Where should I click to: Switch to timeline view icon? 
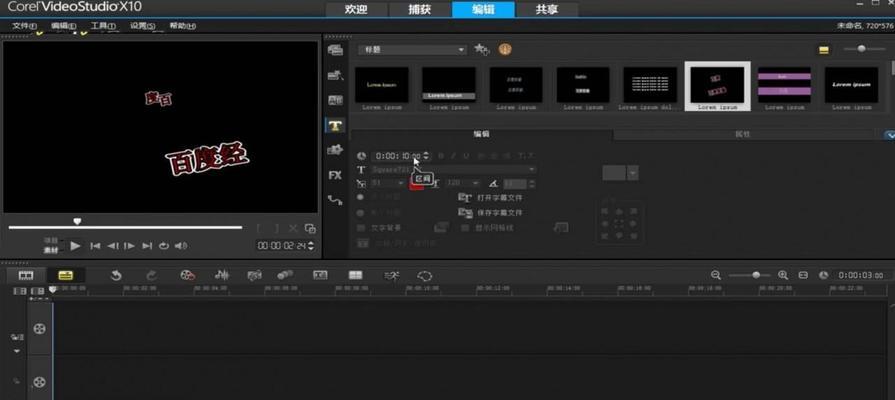66,276
